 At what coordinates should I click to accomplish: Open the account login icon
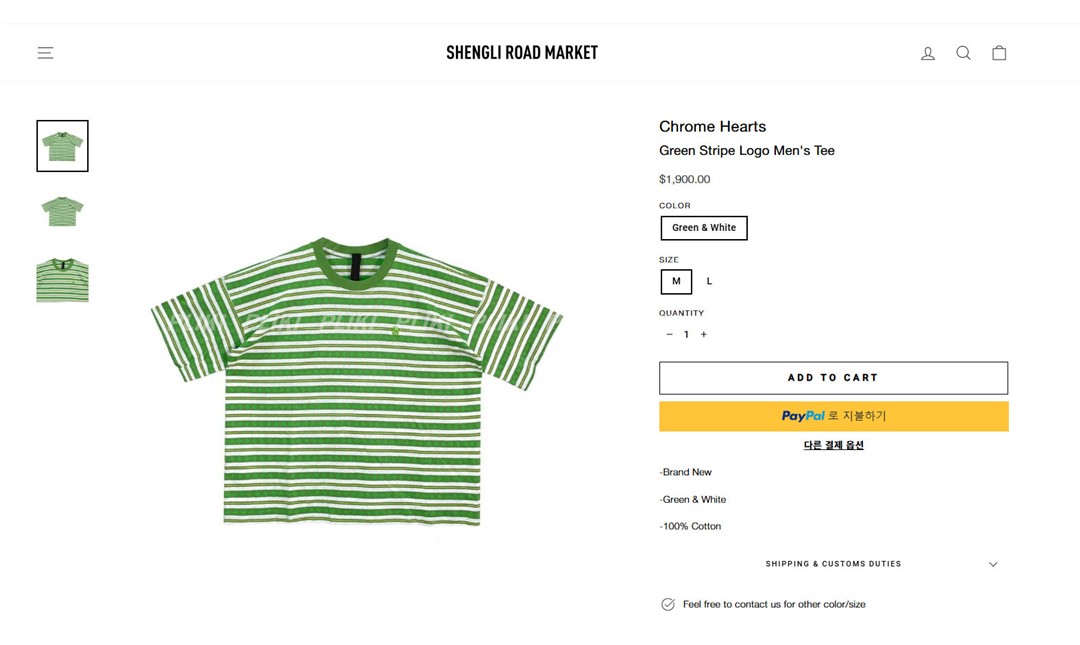[x=928, y=53]
